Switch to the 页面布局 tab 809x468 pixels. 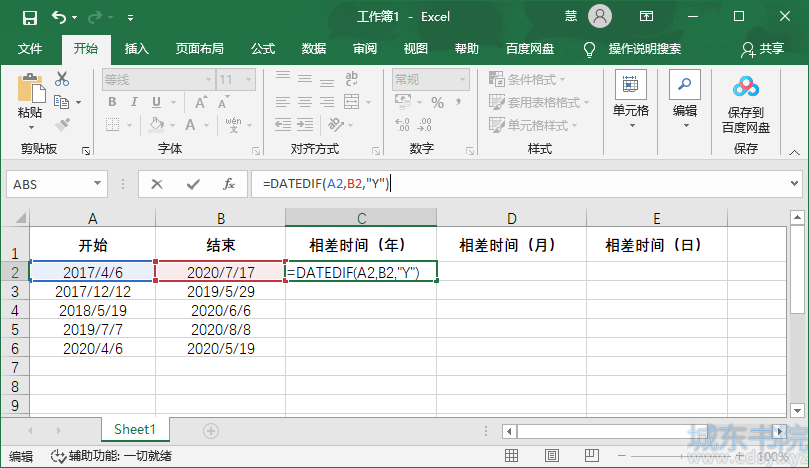[199, 49]
